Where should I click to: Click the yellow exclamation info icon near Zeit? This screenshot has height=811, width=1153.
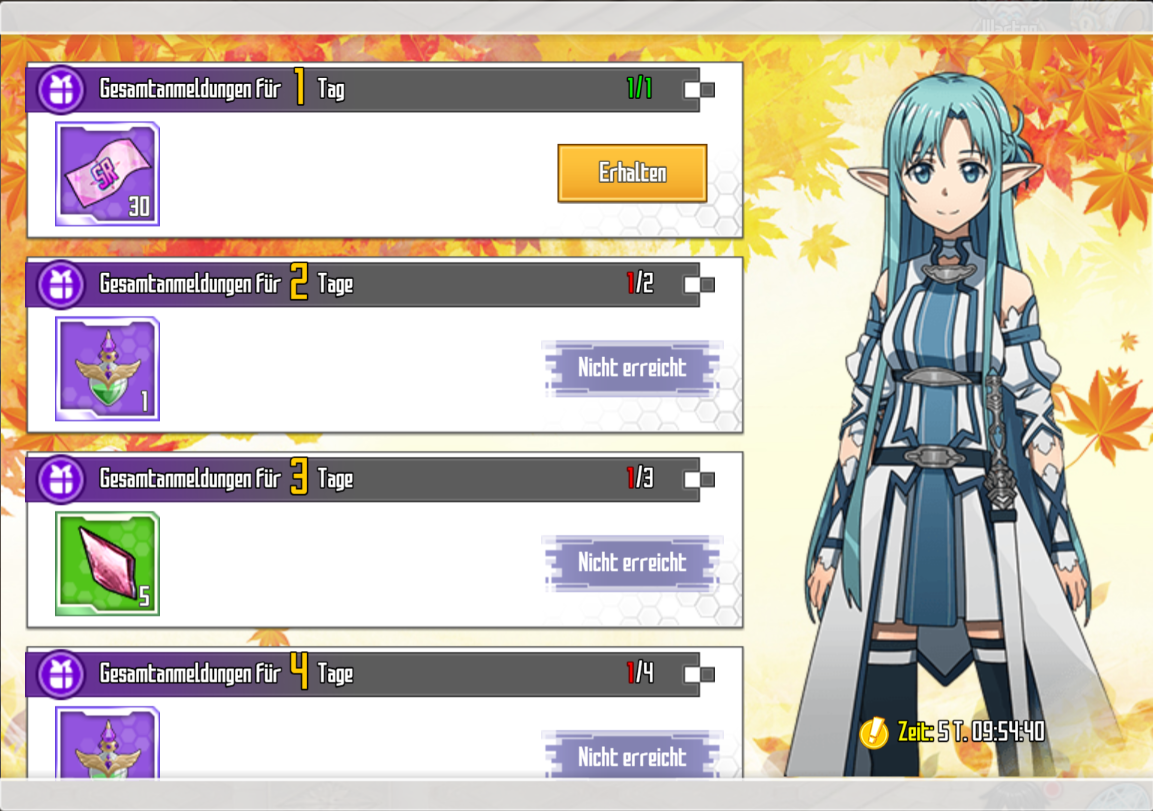coord(874,732)
